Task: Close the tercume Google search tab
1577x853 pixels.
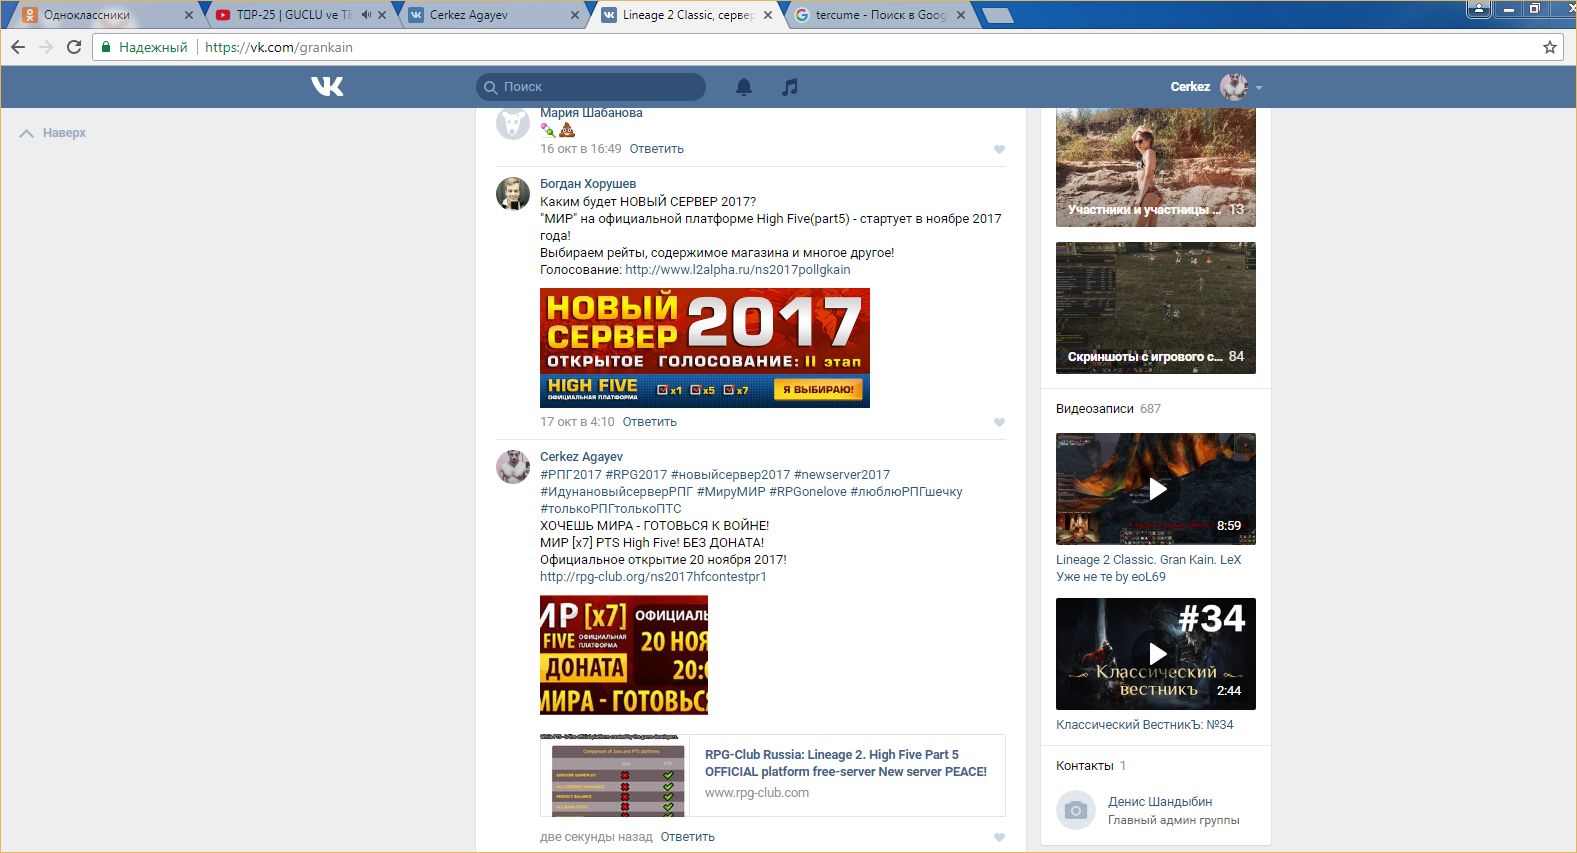Action: (961, 15)
